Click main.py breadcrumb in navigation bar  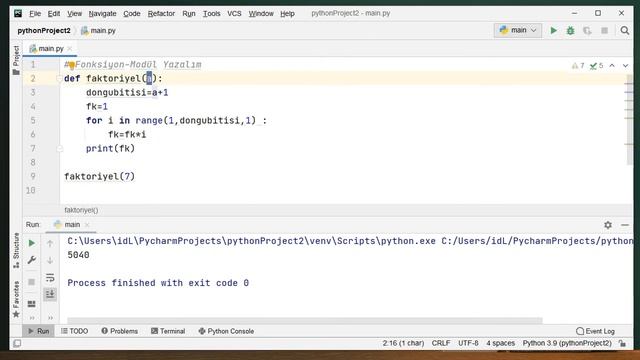pyautogui.click(x=98, y=31)
